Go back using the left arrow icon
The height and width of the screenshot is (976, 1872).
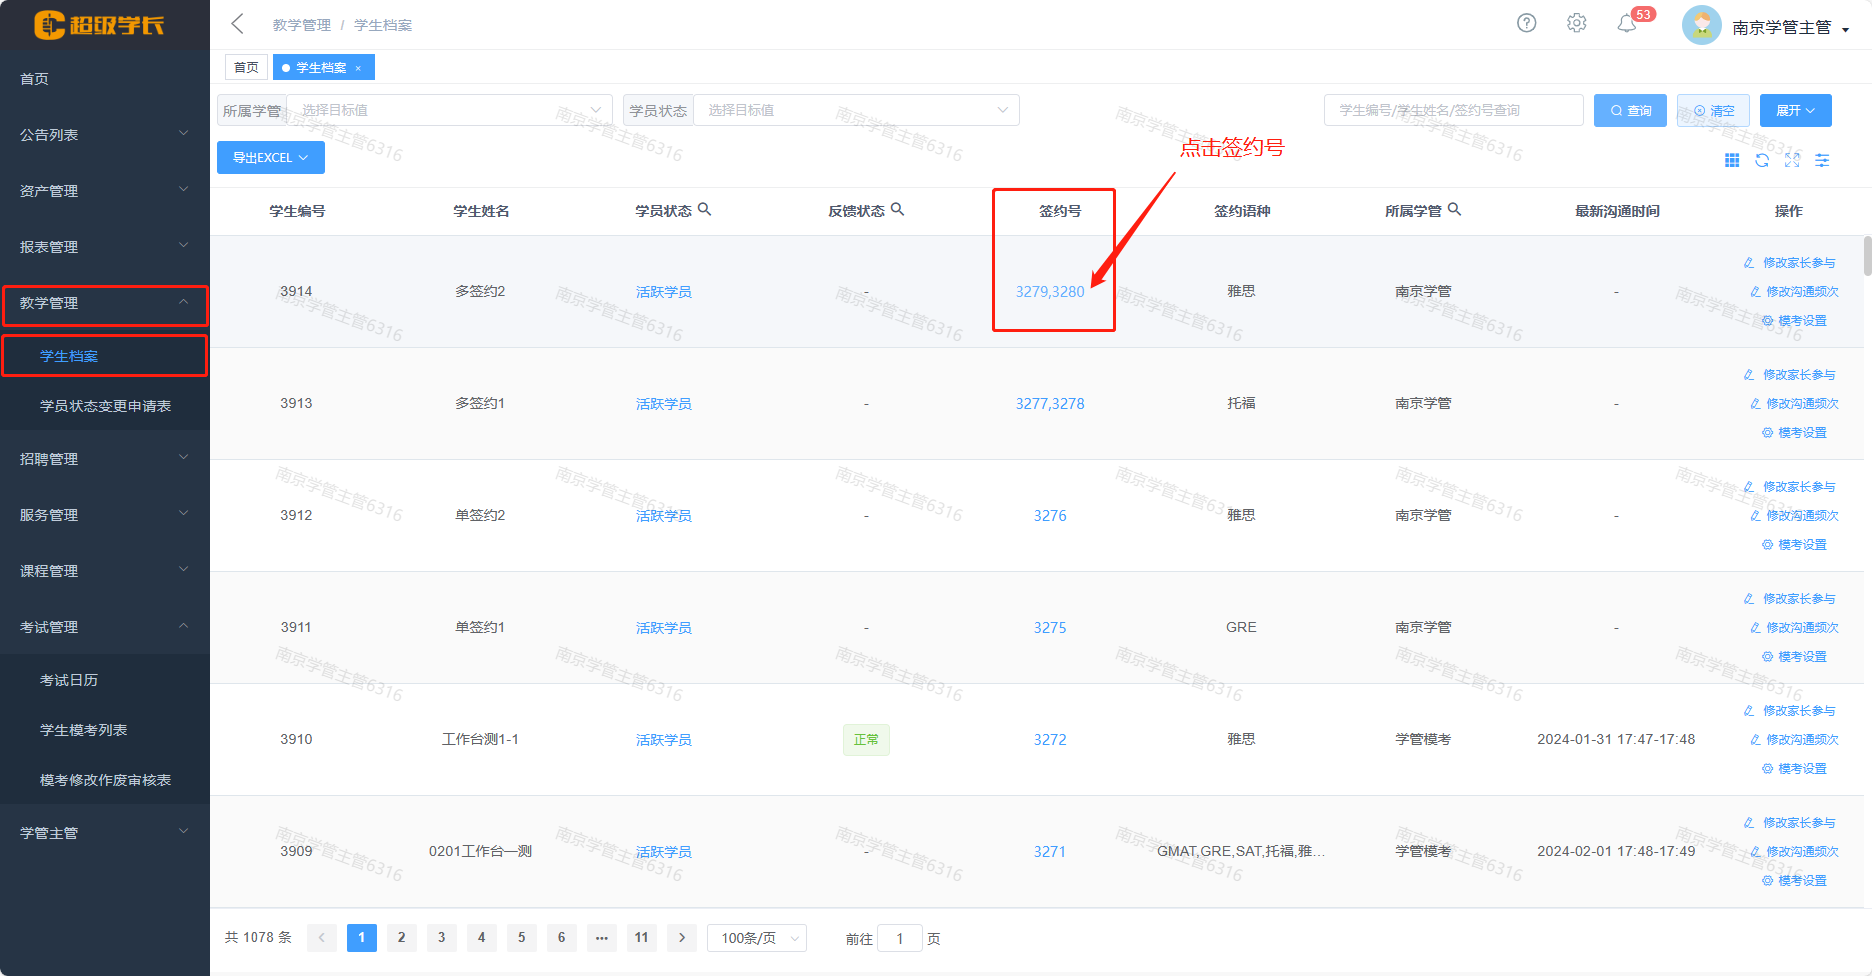coord(238,24)
